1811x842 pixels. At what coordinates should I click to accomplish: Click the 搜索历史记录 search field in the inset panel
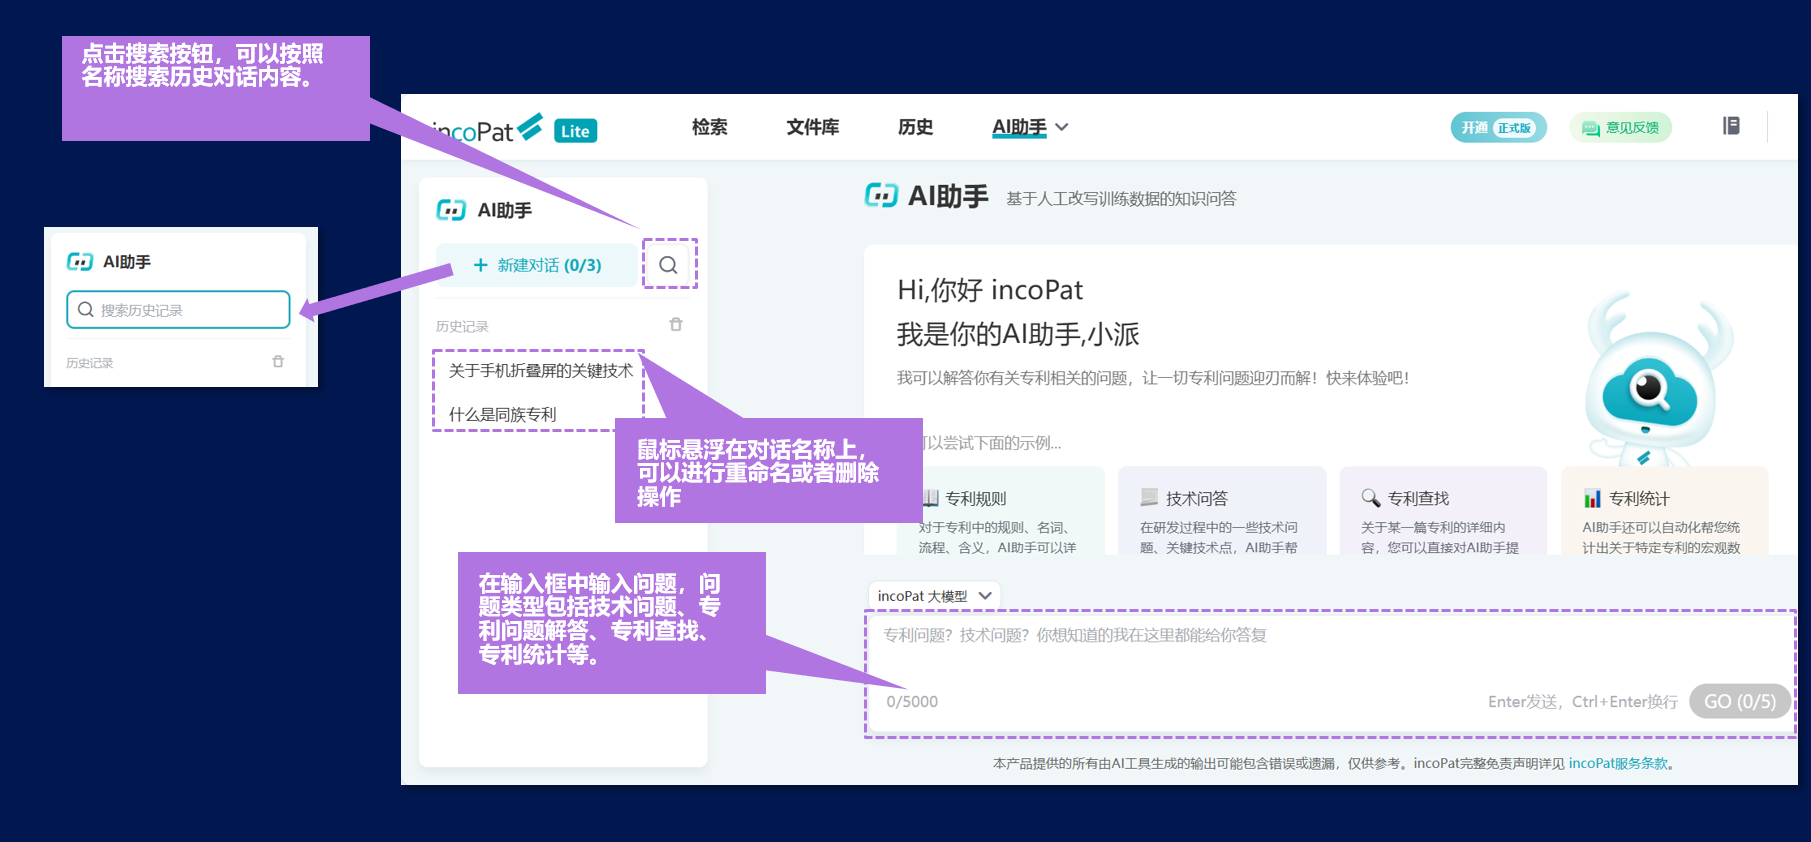tap(178, 310)
